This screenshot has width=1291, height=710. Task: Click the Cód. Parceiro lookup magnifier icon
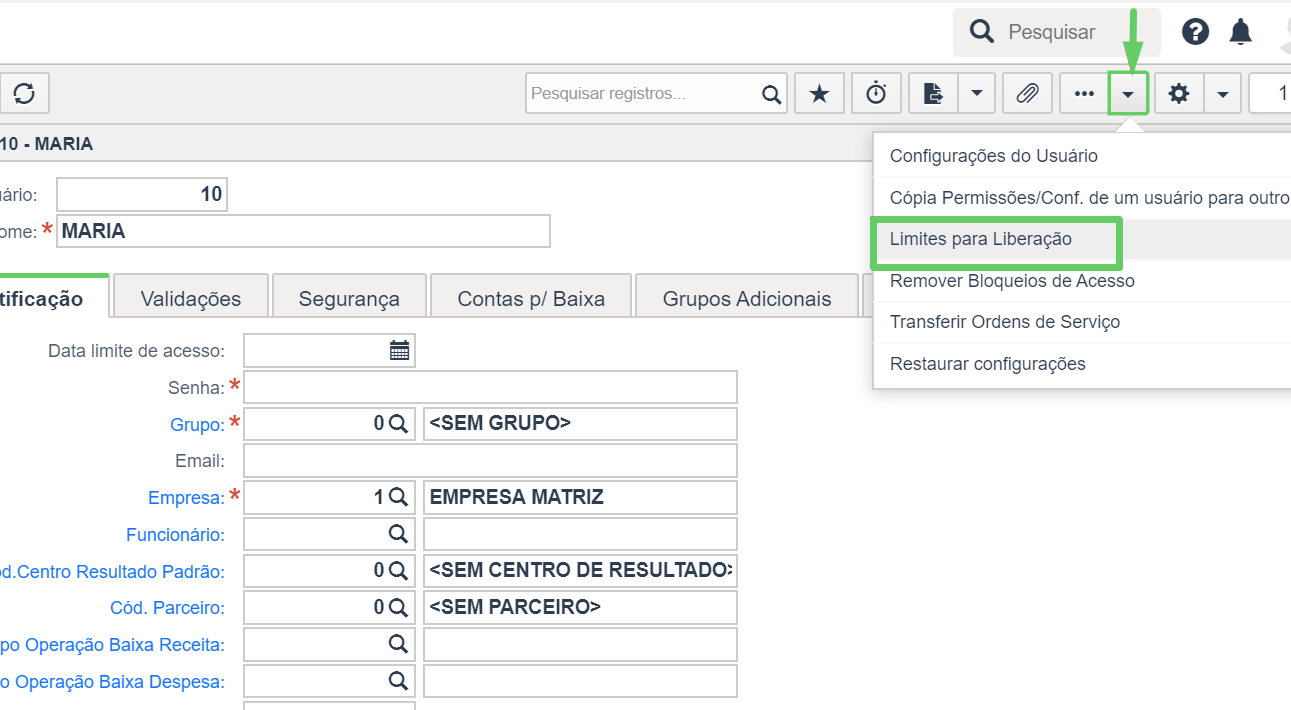(x=398, y=607)
